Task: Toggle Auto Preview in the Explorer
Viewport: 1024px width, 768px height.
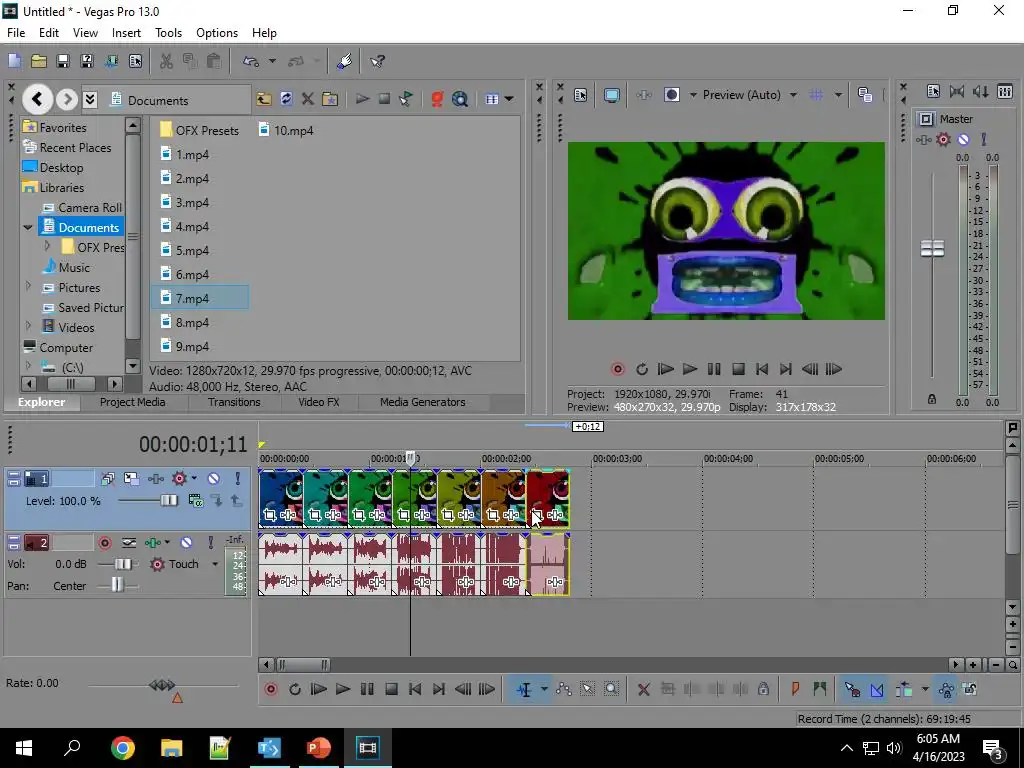Action: click(406, 99)
